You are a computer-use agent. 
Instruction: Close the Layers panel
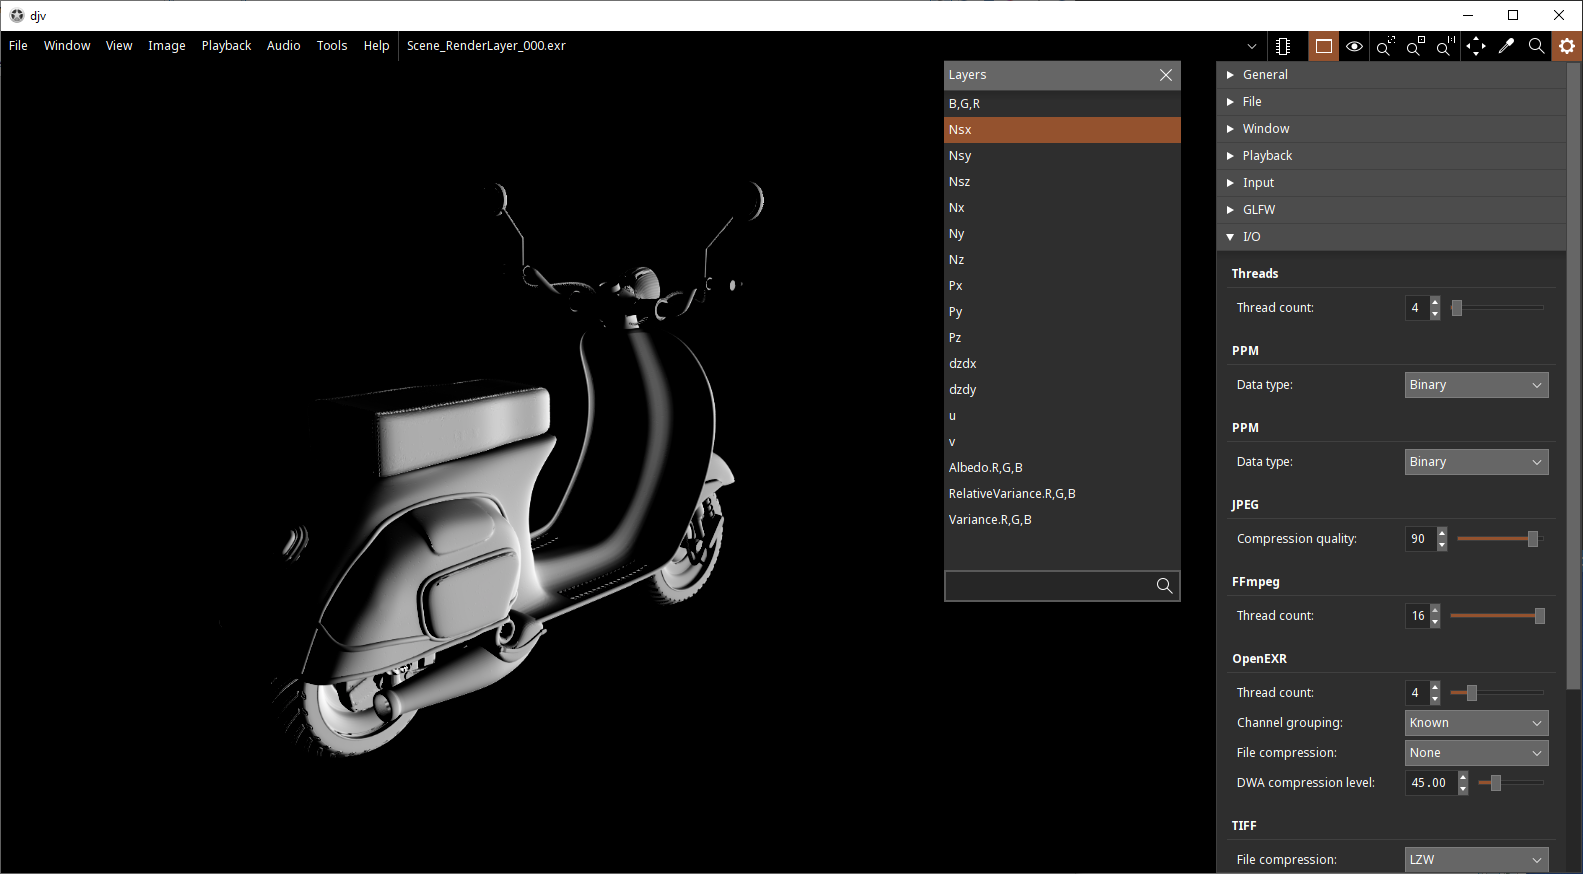coord(1166,75)
